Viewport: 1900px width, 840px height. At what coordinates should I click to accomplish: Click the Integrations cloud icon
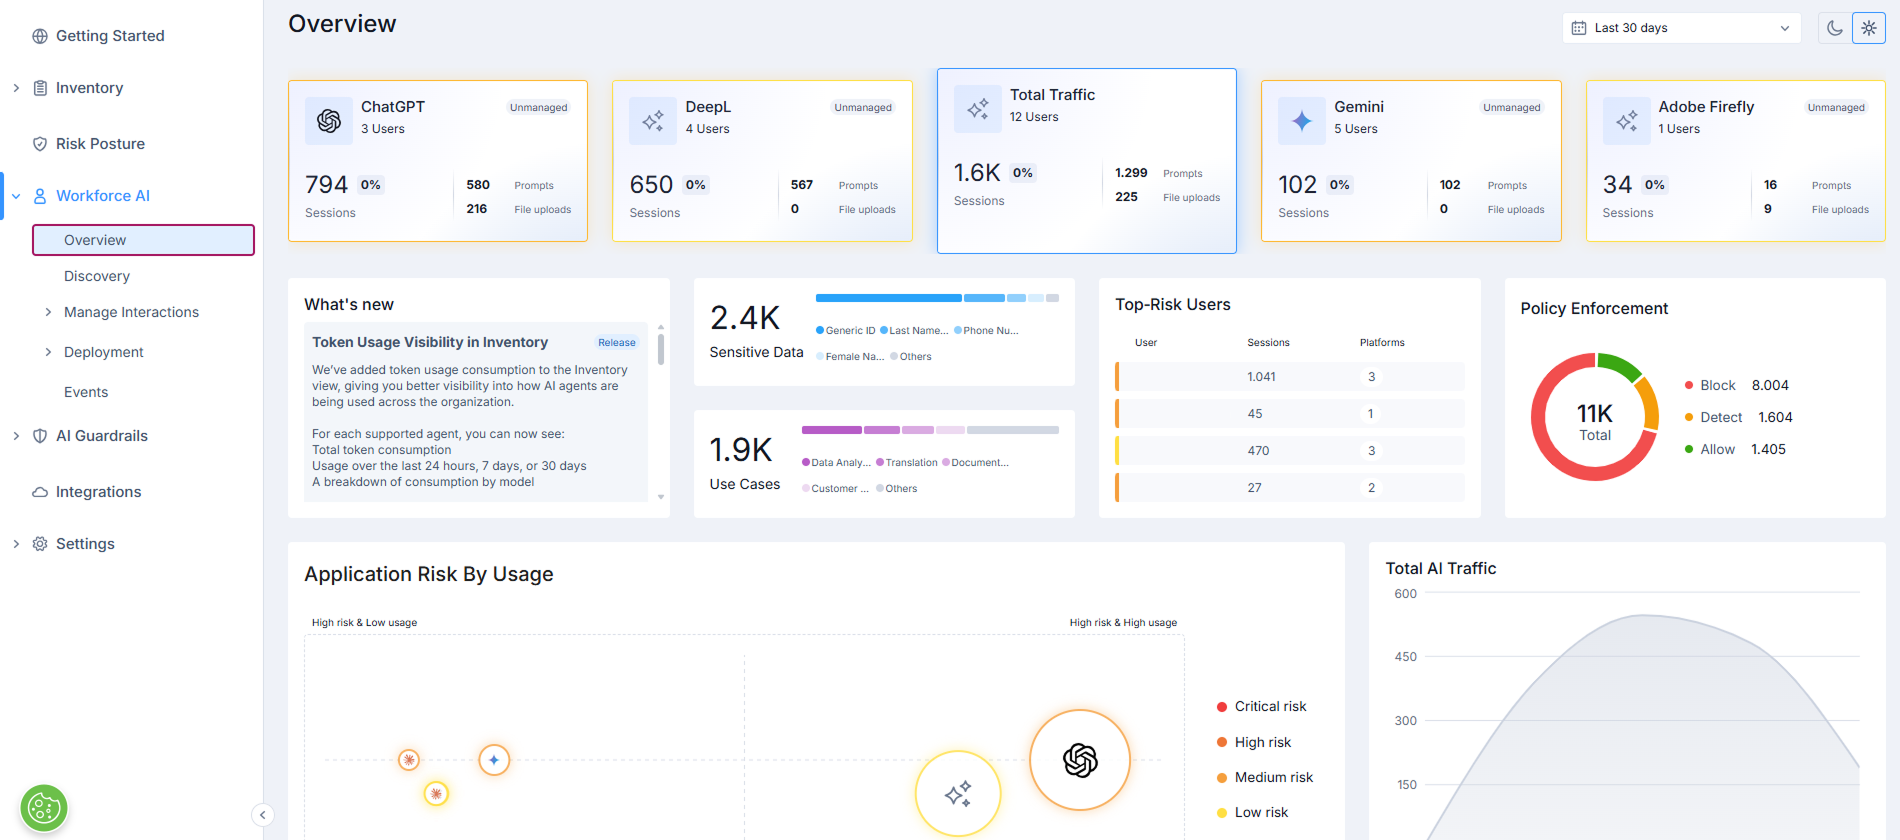pyautogui.click(x=40, y=492)
